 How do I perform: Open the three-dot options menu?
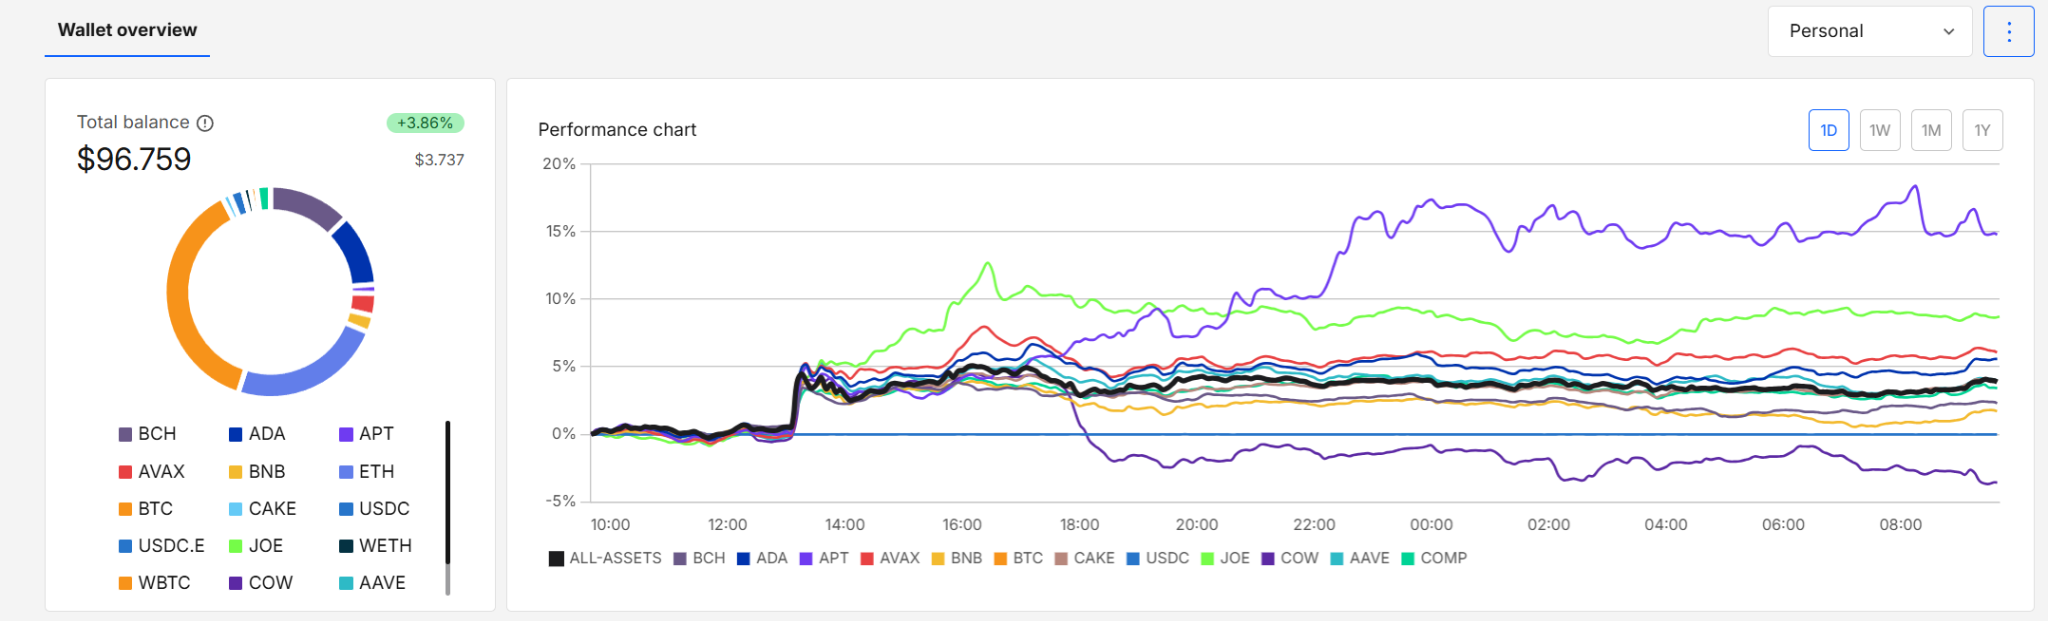(x=2008, y=31)
